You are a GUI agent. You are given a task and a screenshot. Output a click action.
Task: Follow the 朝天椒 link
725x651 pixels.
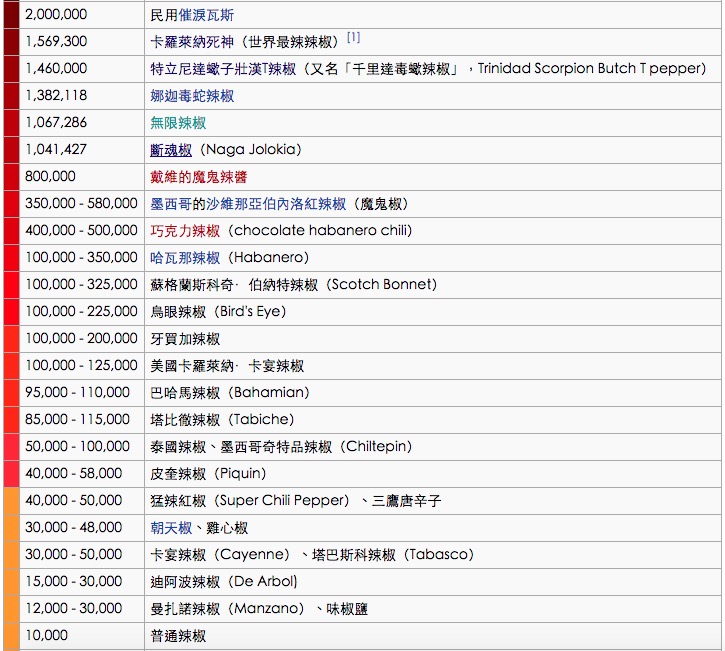tap(171, 528)
